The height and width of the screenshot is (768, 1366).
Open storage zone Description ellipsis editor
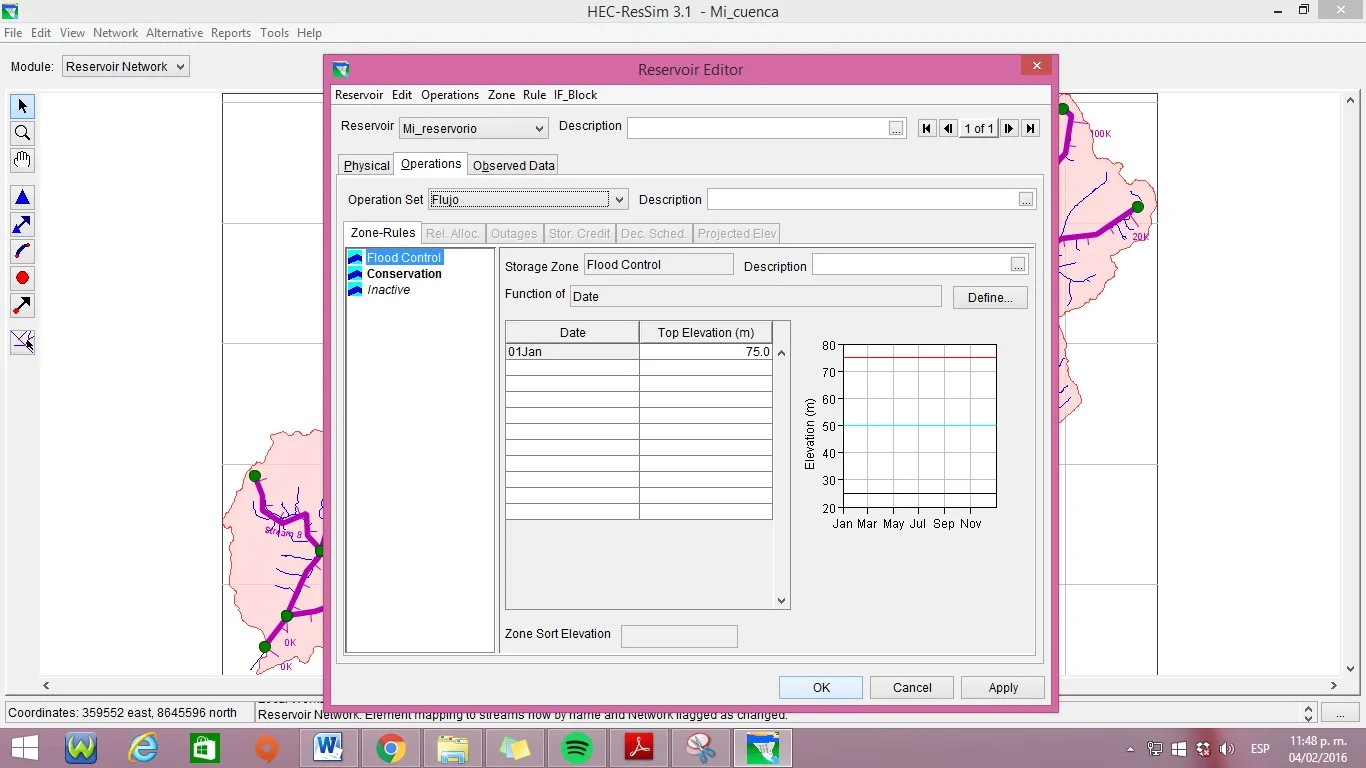click(x=1018, y=265)
